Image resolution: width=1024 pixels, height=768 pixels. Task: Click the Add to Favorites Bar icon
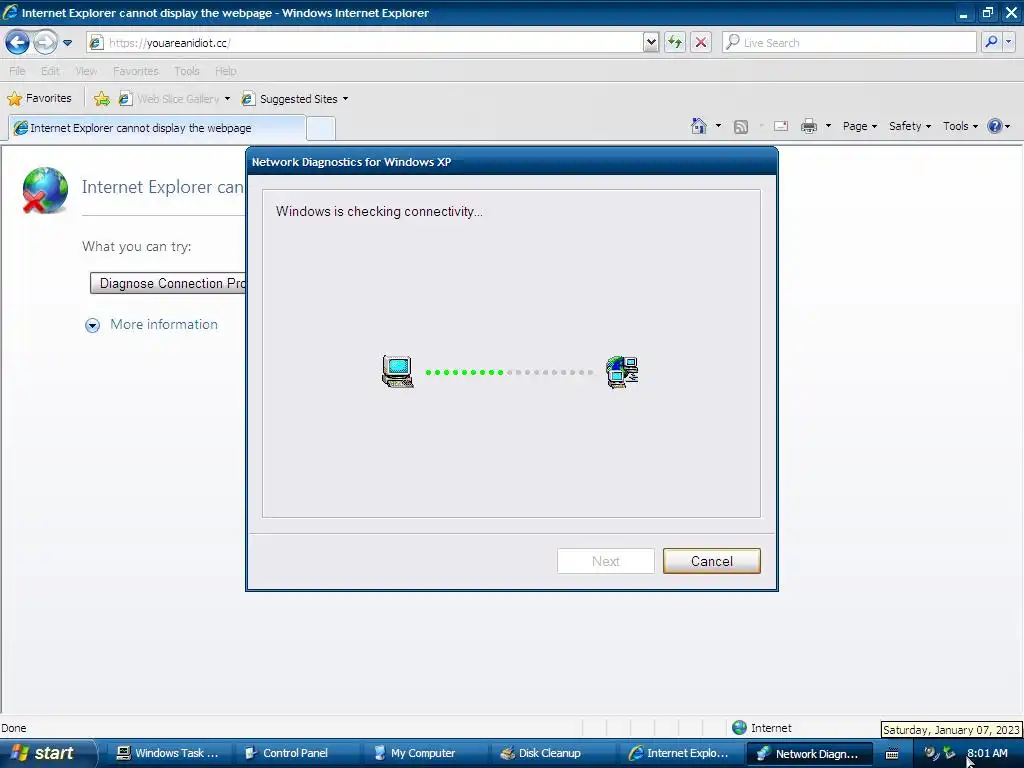click(x=102, y=99)
